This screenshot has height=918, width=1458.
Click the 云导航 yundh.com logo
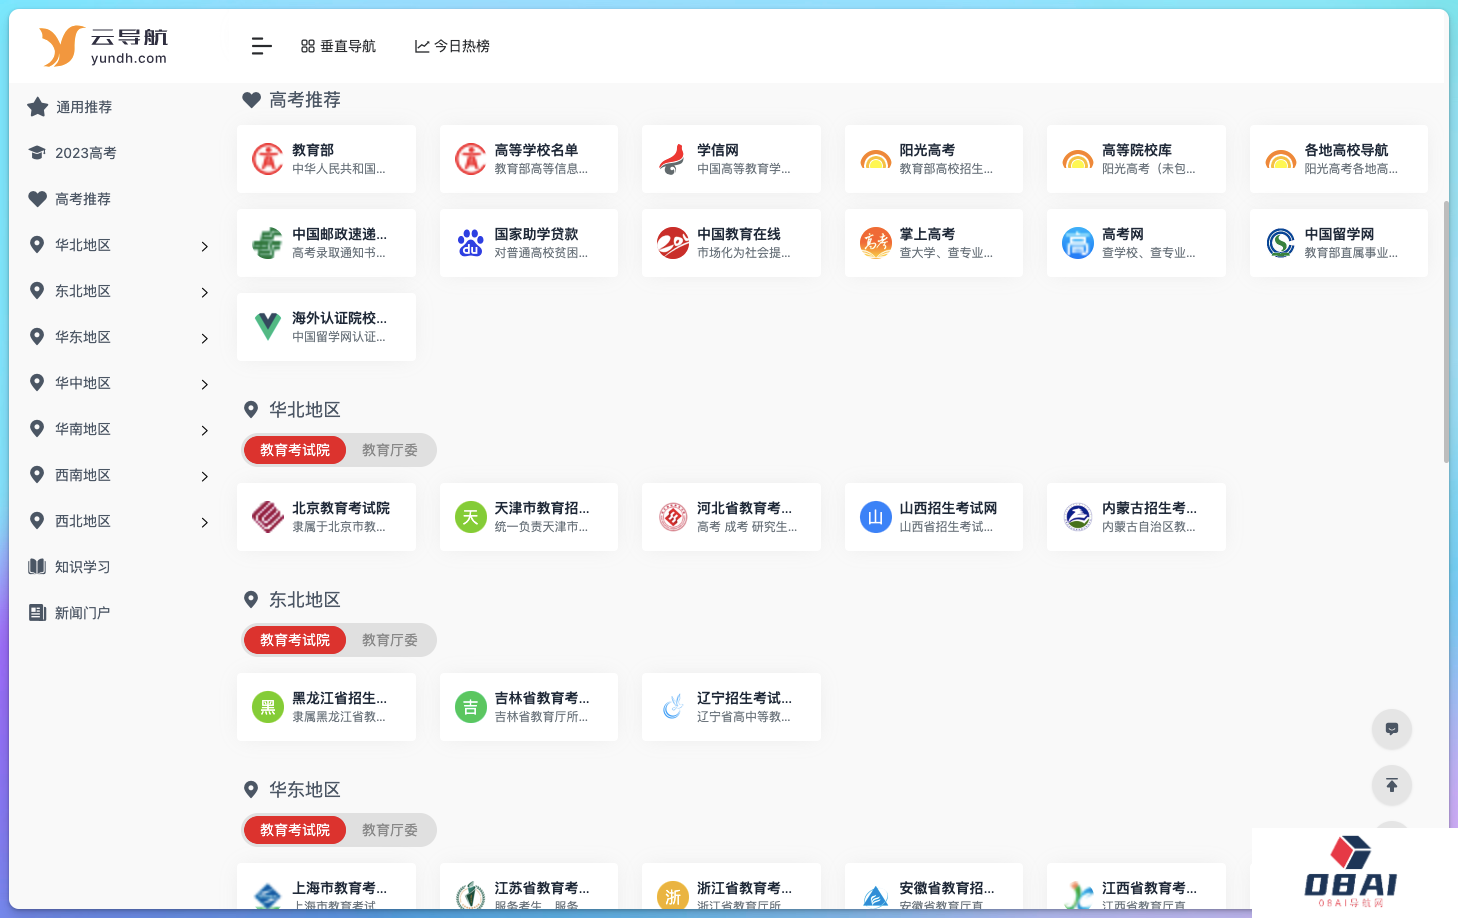(103, 46)
